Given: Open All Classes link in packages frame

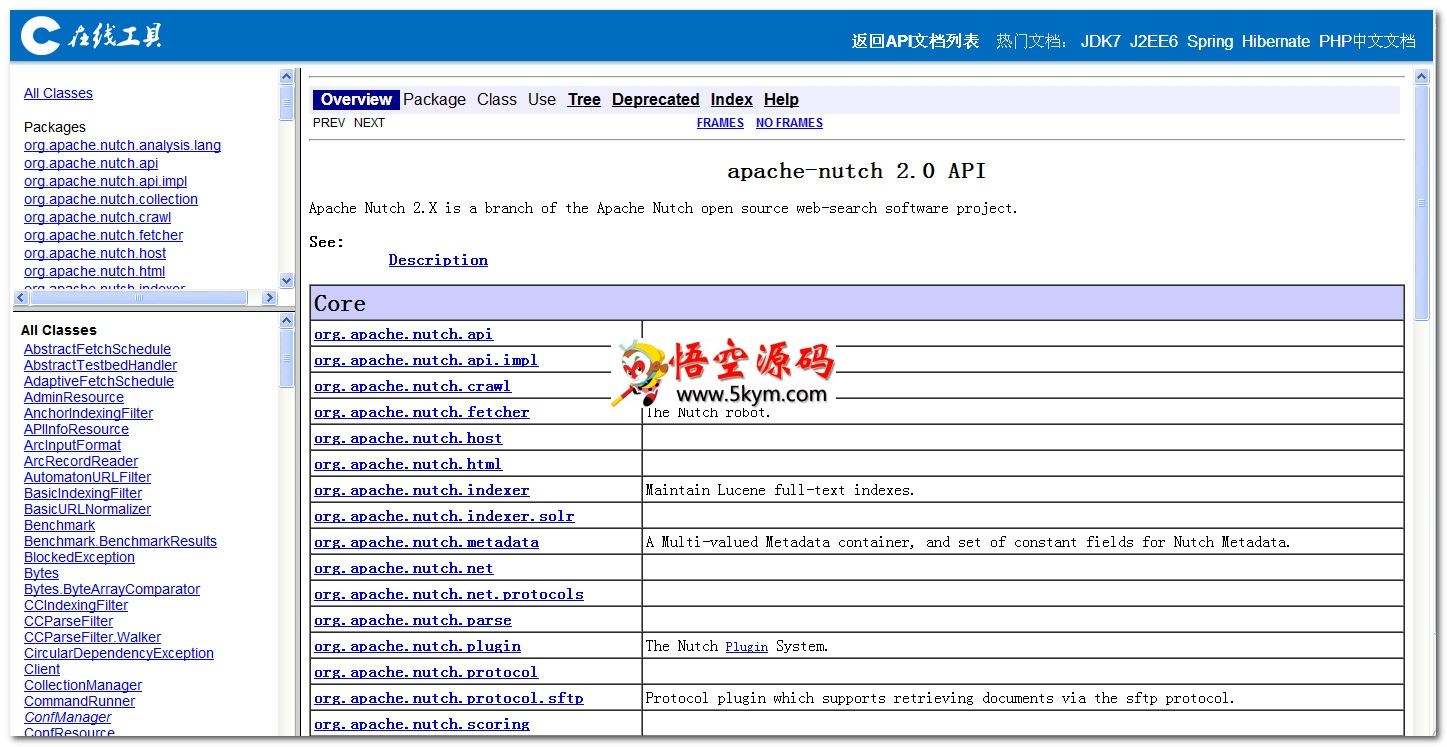Looking at the screenshot, I should pos(58,93).
